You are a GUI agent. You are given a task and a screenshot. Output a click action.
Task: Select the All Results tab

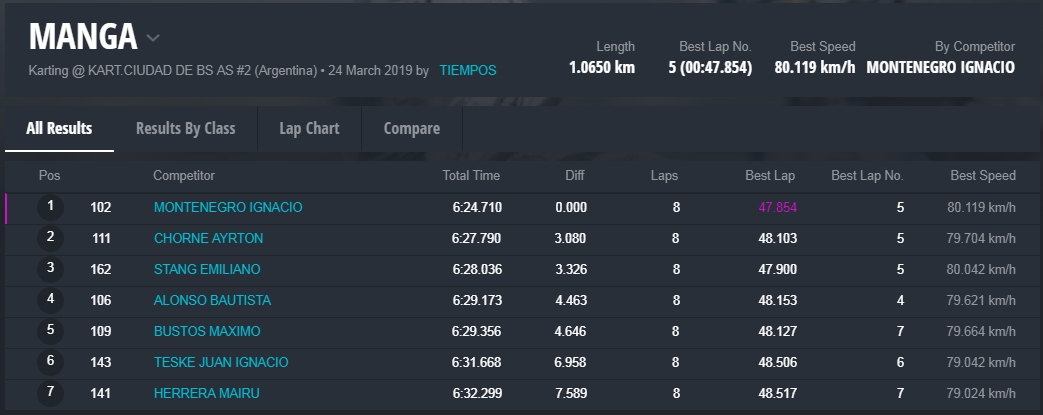pos(59,128)
